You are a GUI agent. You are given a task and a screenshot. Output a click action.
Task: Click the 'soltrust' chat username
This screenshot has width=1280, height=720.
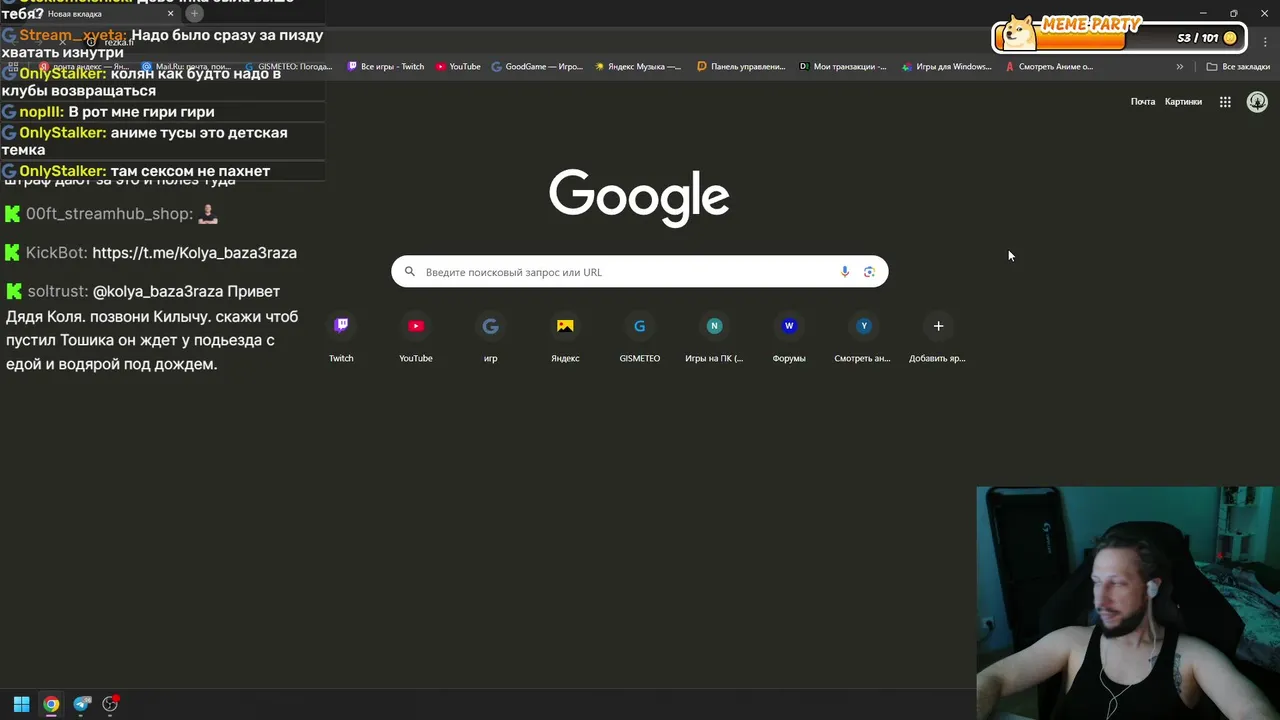[57, 291]
